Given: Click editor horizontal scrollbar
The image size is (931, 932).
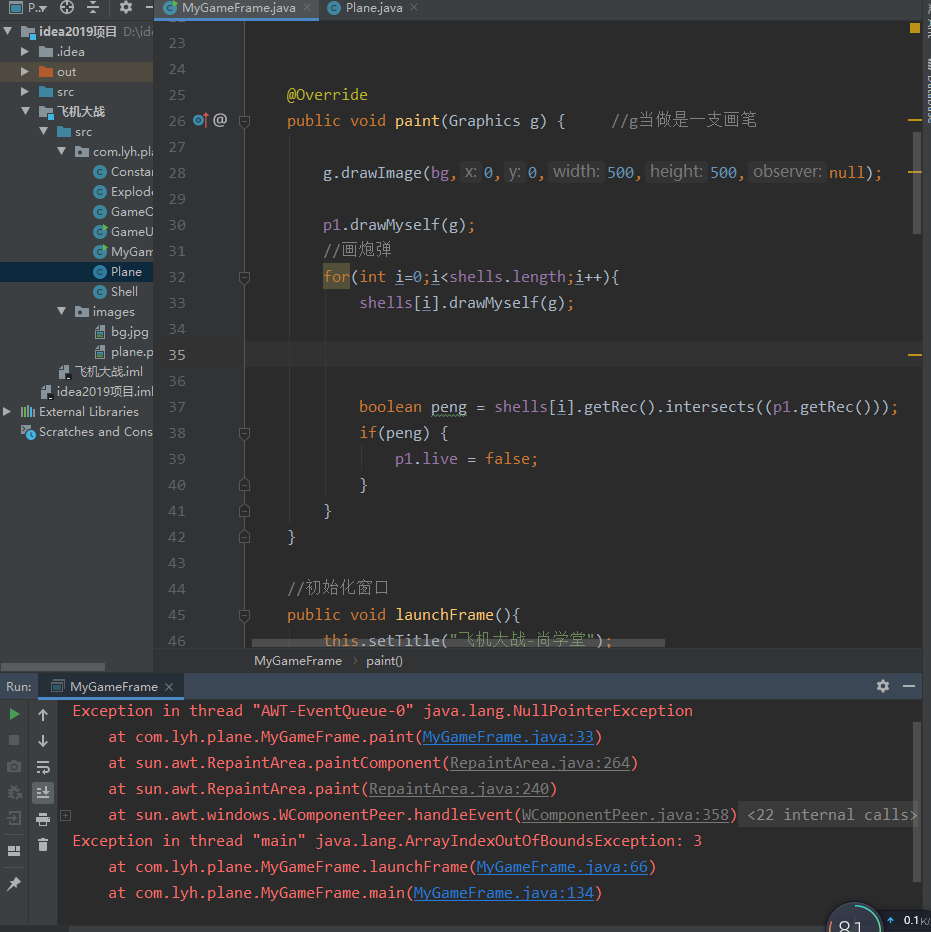Looking at the screenshot, I should tap(458, 643).
